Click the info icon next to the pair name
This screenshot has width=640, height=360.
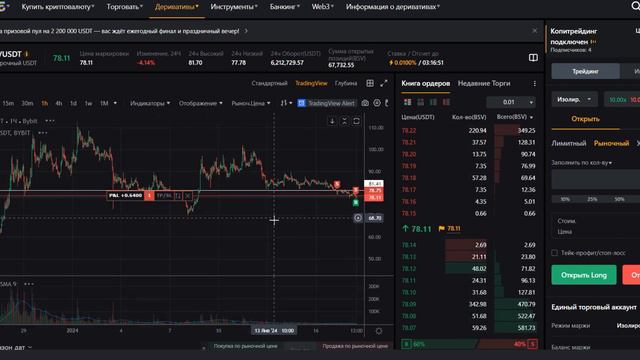pos(27,54)
